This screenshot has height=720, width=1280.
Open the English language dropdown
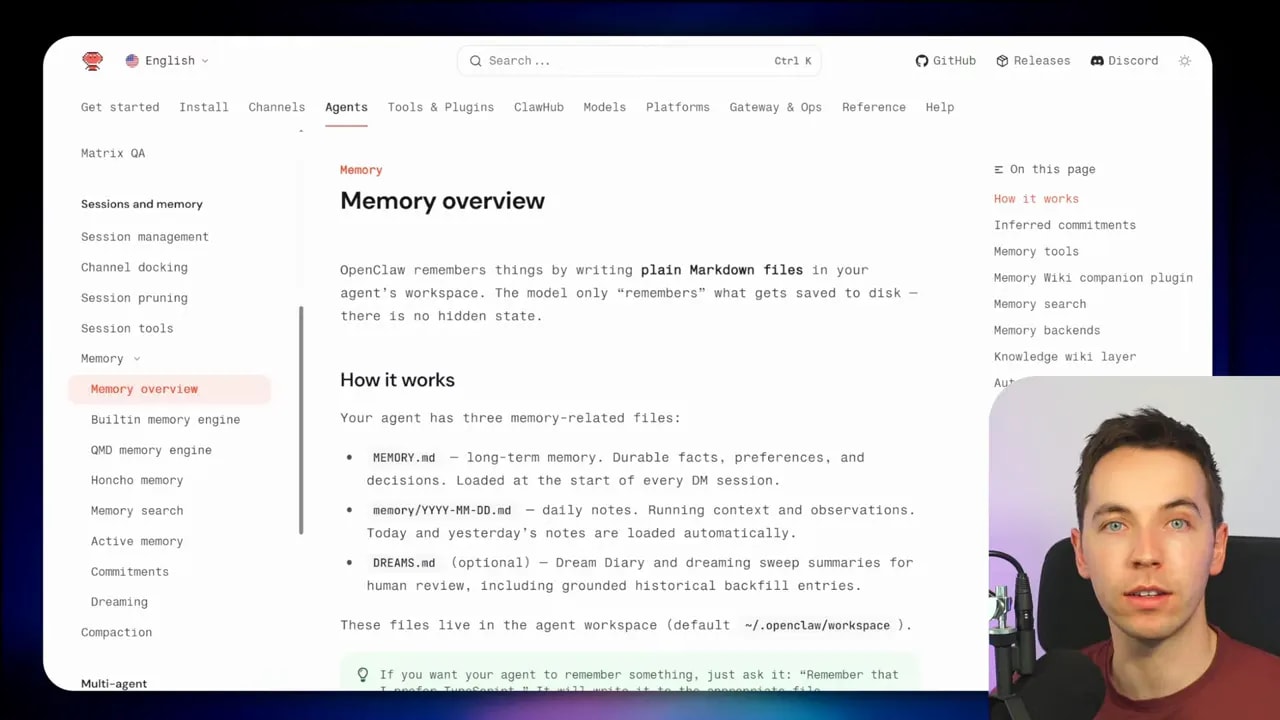[x=167, y=61]
